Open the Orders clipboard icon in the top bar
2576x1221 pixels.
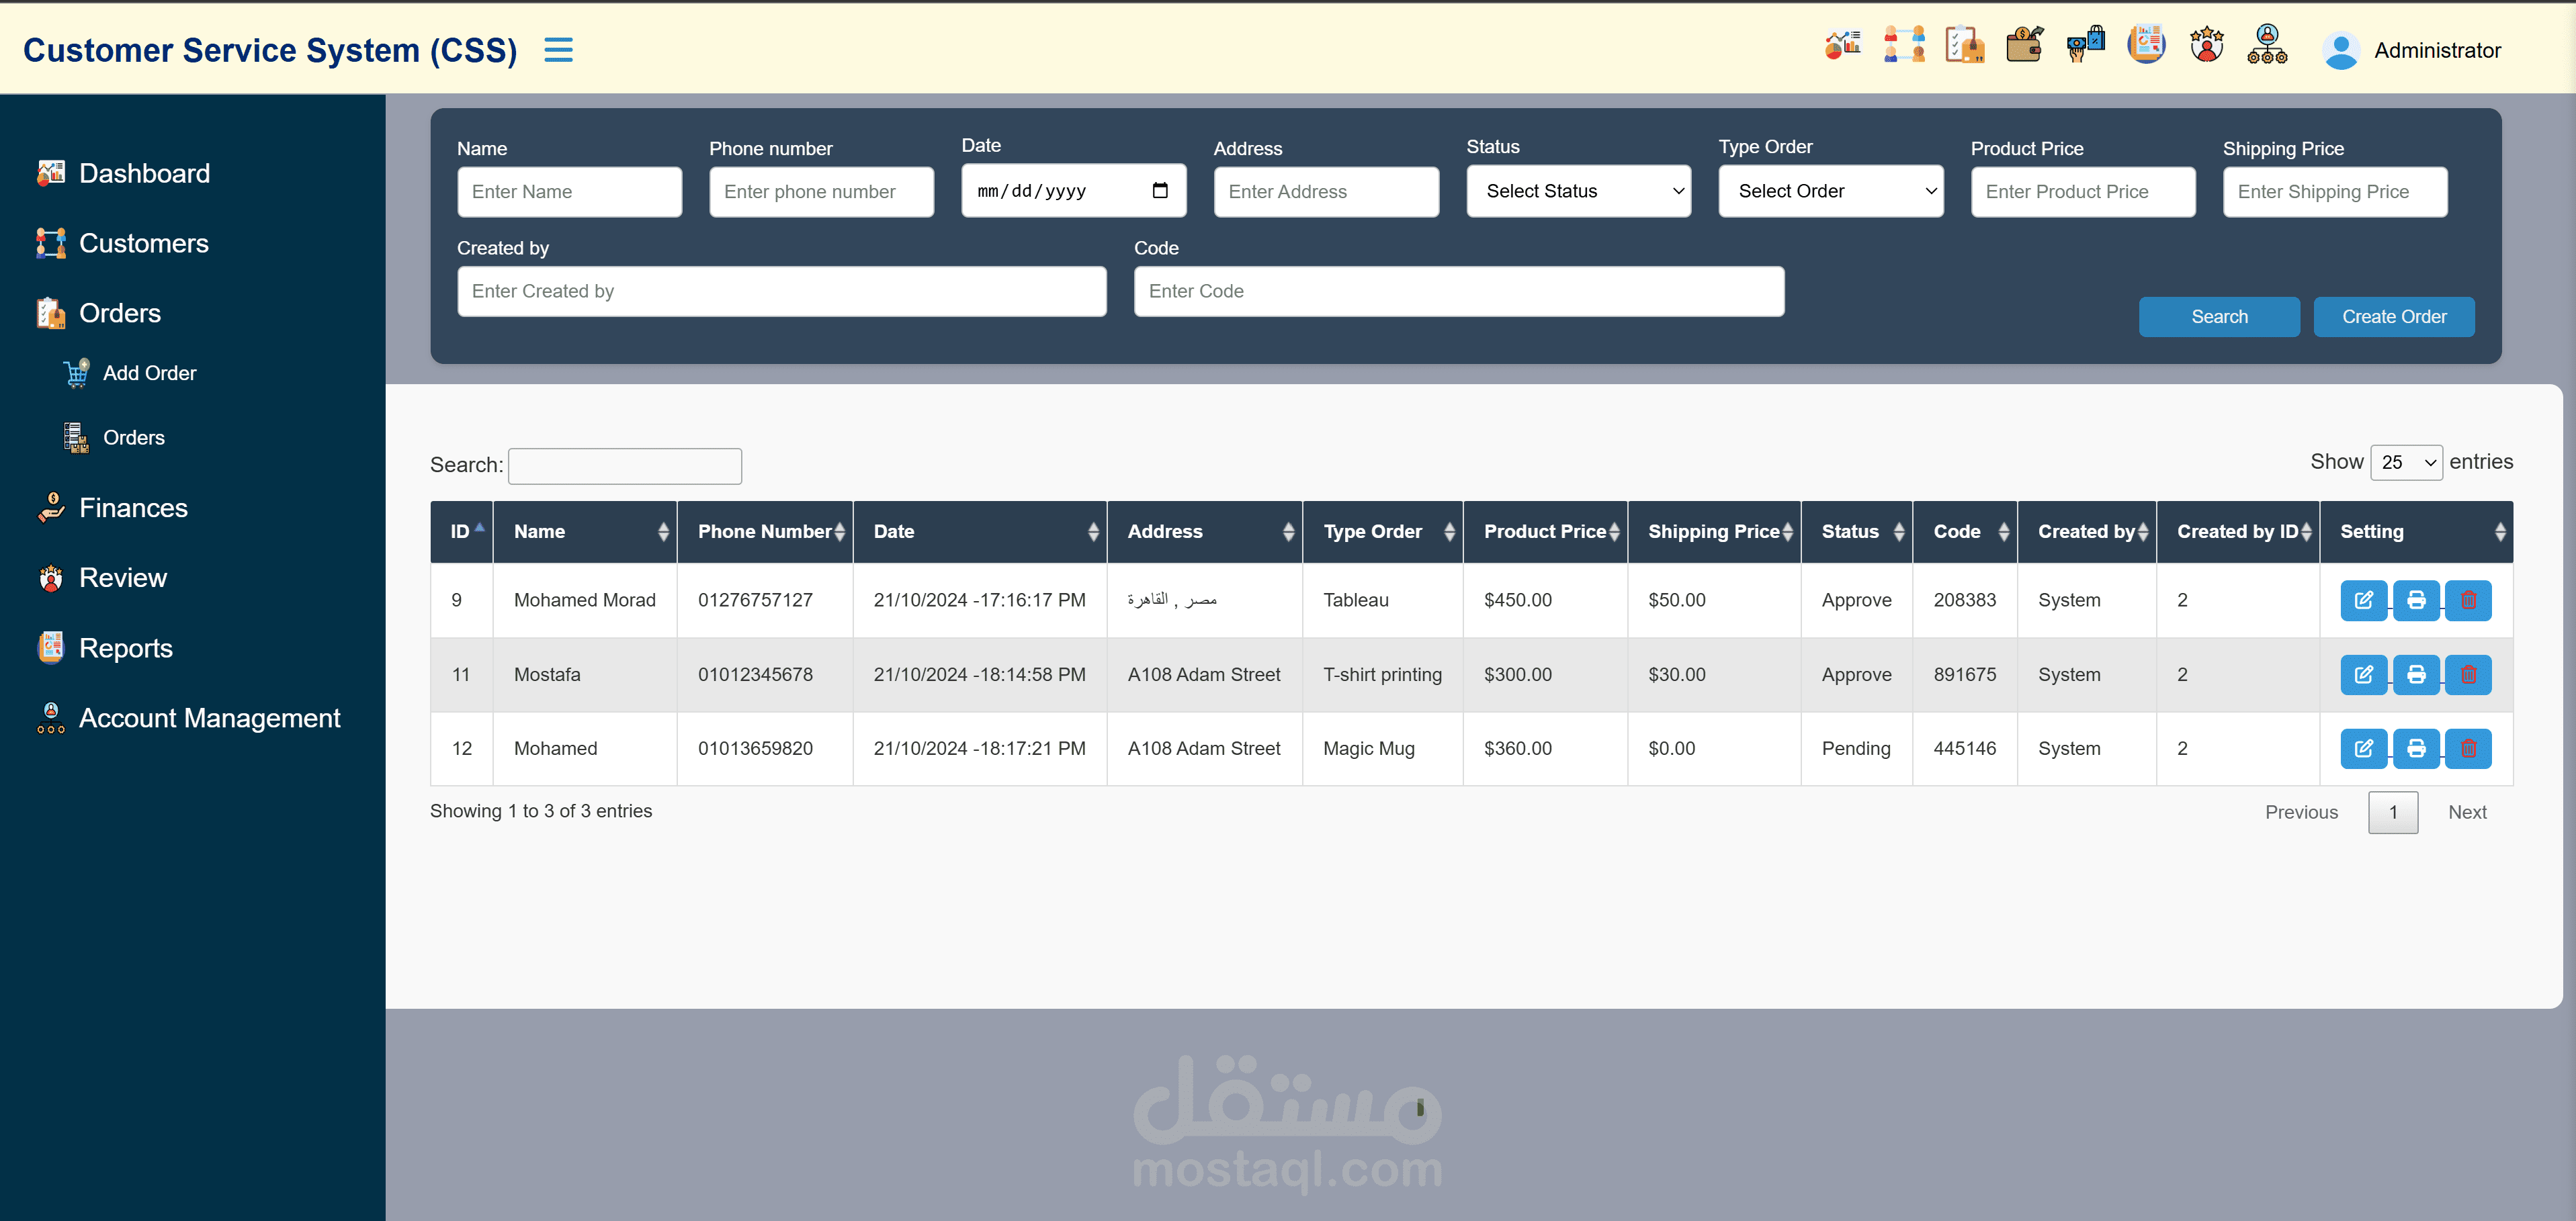coord(1964,45)
